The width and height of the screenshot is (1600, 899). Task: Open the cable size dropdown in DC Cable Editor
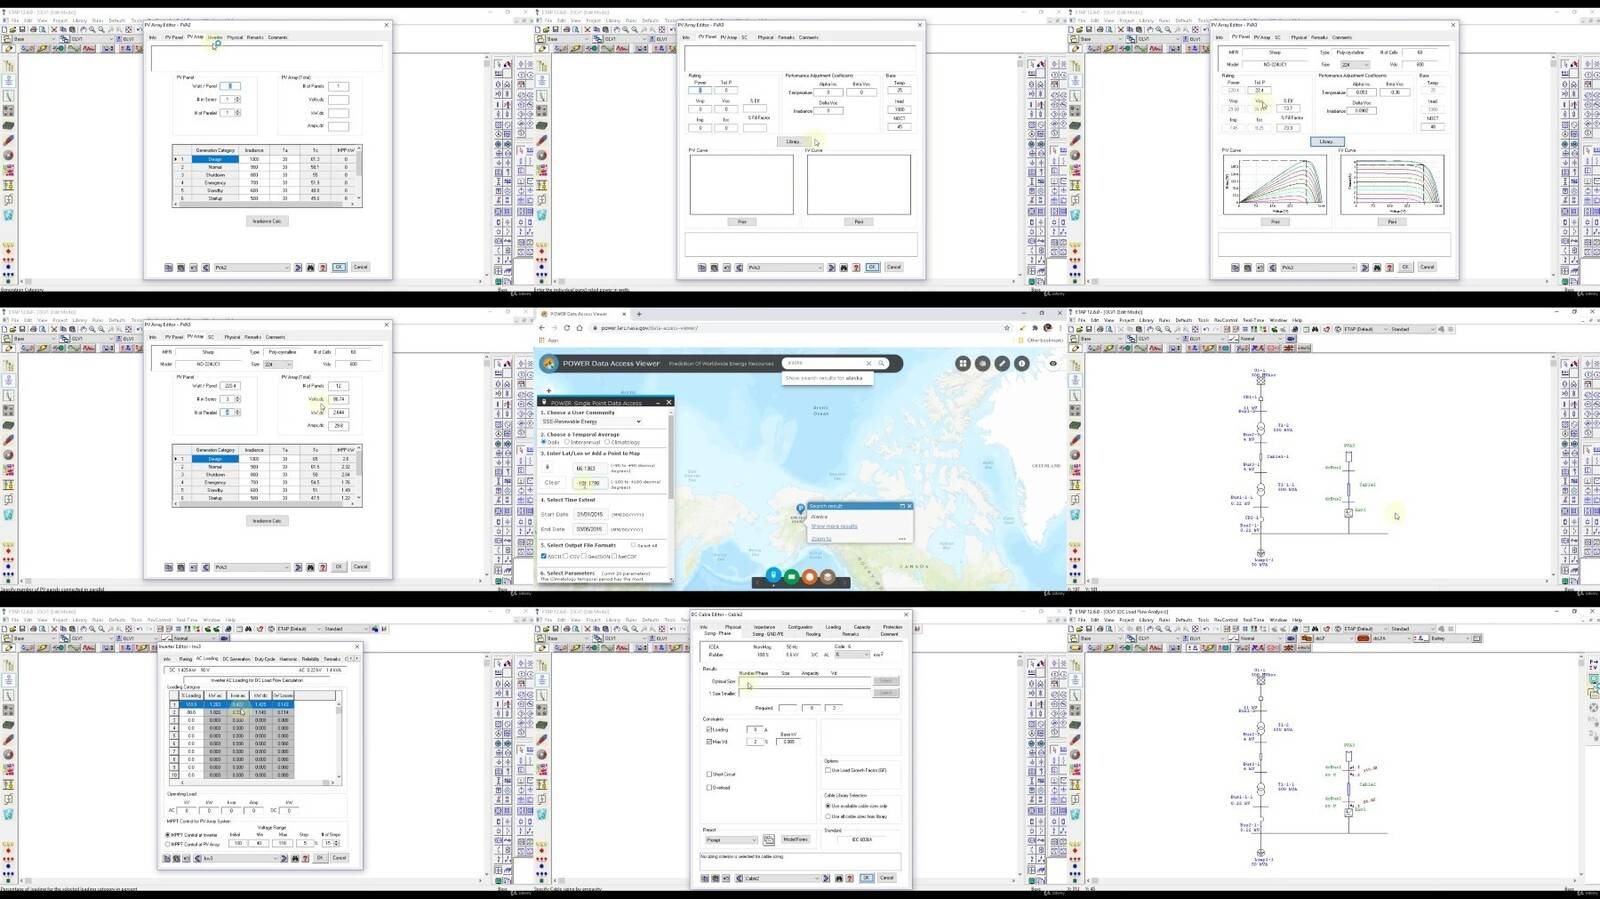(x=852, y=655)
